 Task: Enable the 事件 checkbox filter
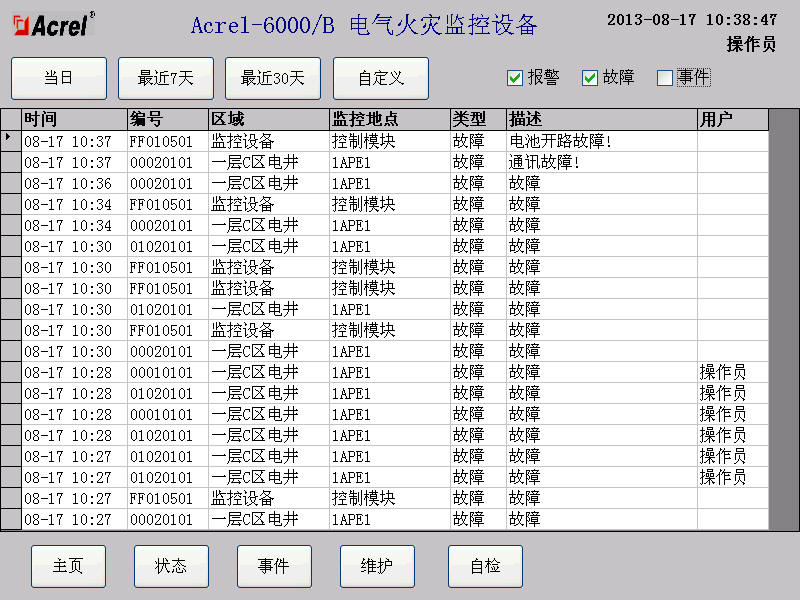coord(665,78)
